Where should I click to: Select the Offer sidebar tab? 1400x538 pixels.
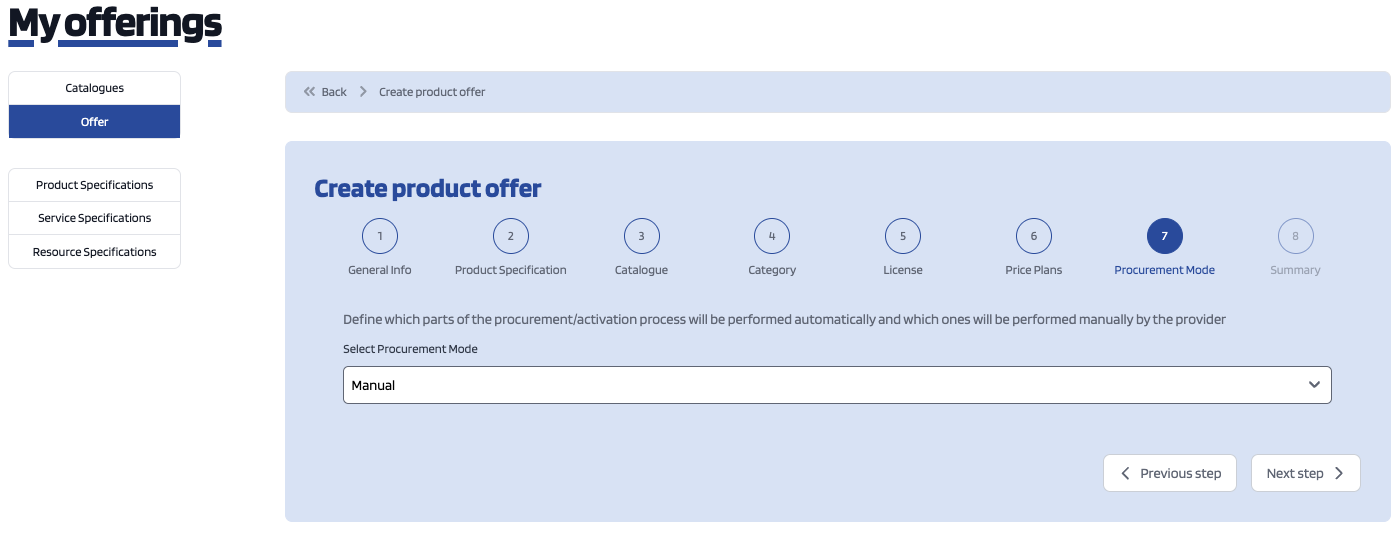point(95,122)
